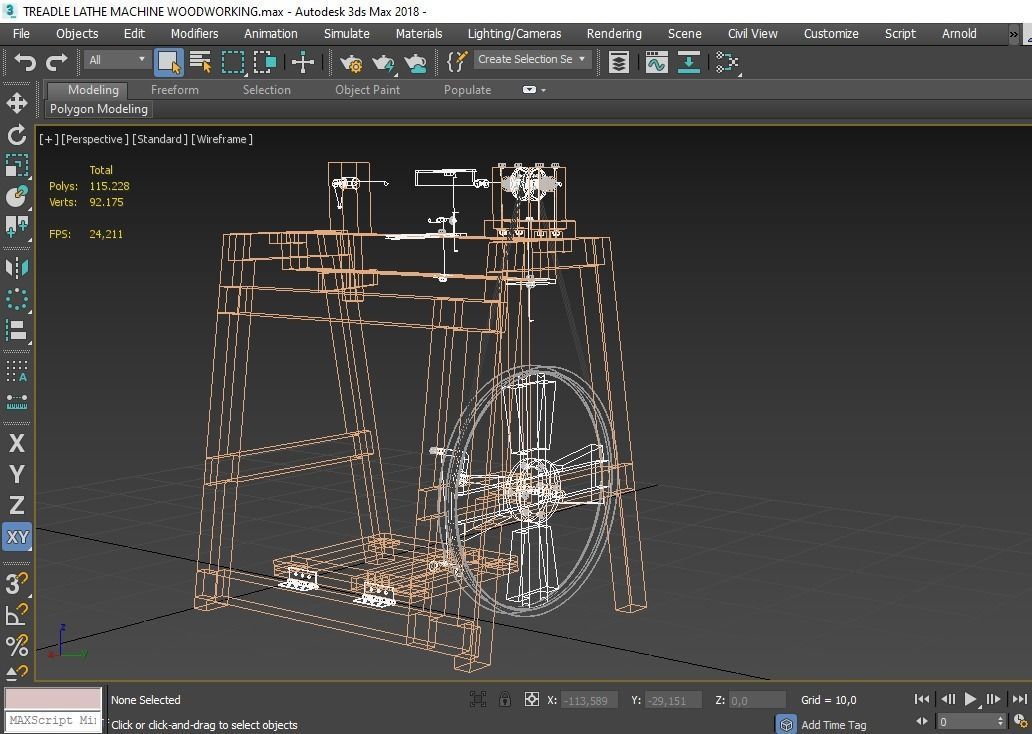The height and width of the screenshot is (734, 1032).
Task: Restrict transform to Y axis
Action: tap(16, 474)
